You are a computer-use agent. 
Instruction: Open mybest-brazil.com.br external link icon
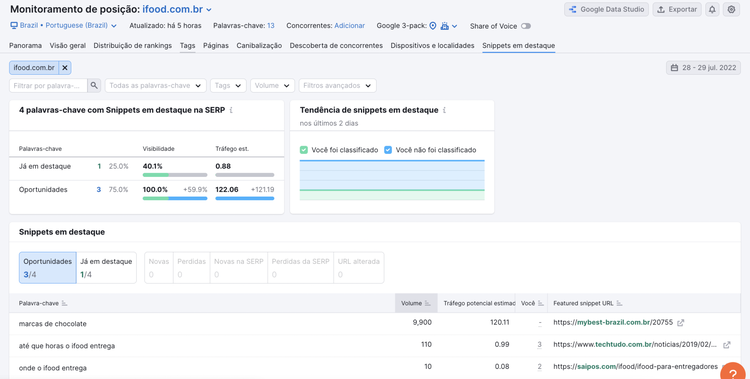(x=681, y=323)
